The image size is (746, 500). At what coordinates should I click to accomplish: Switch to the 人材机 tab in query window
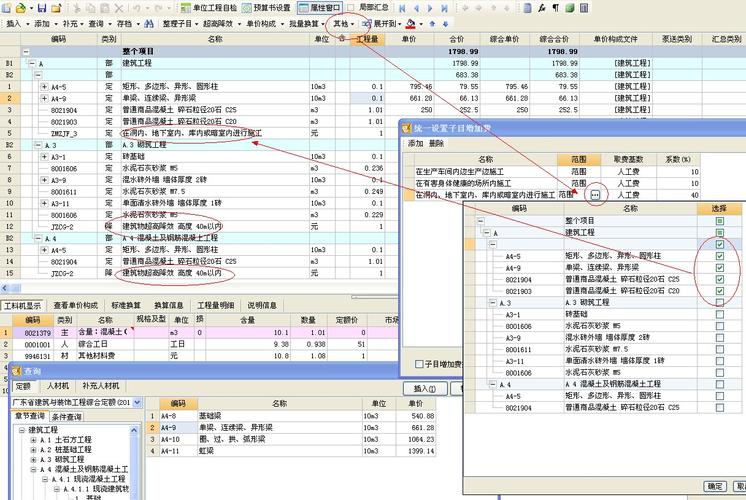(x=58, y=386)
